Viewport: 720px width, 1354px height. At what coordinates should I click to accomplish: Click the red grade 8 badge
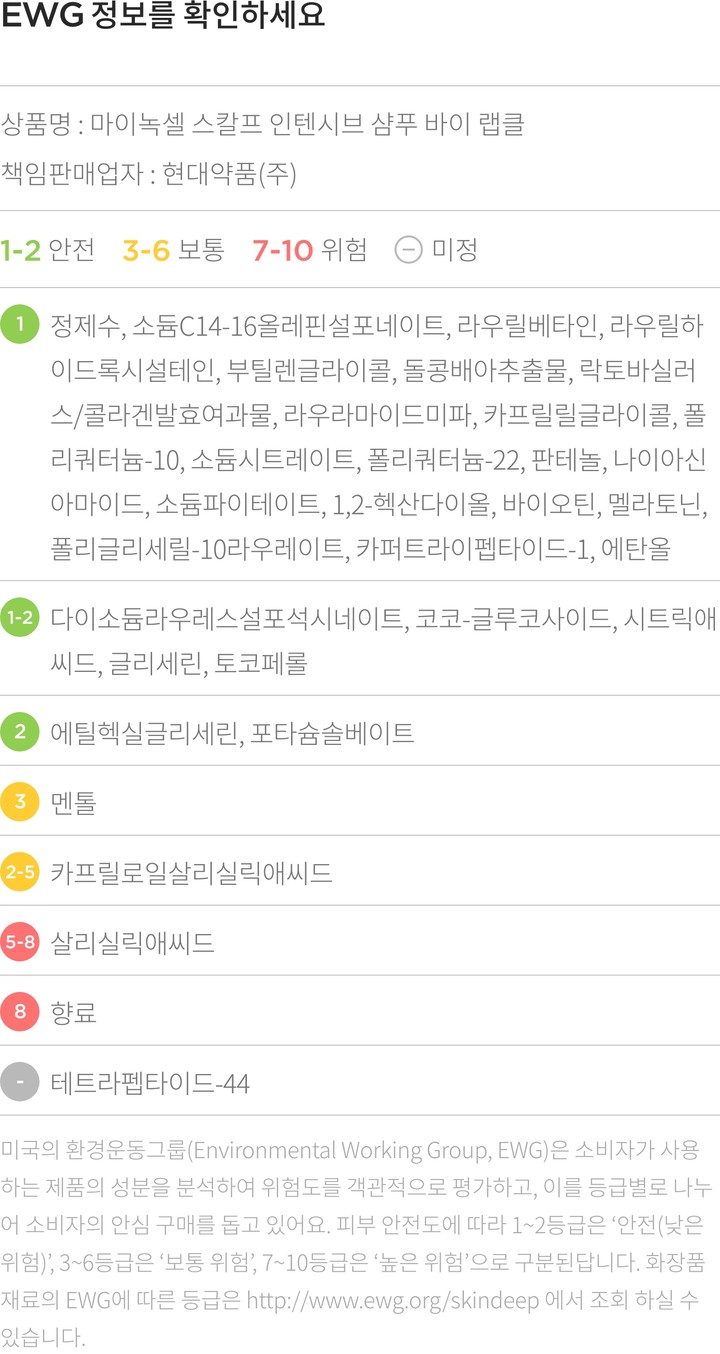tap(20, 1012)
